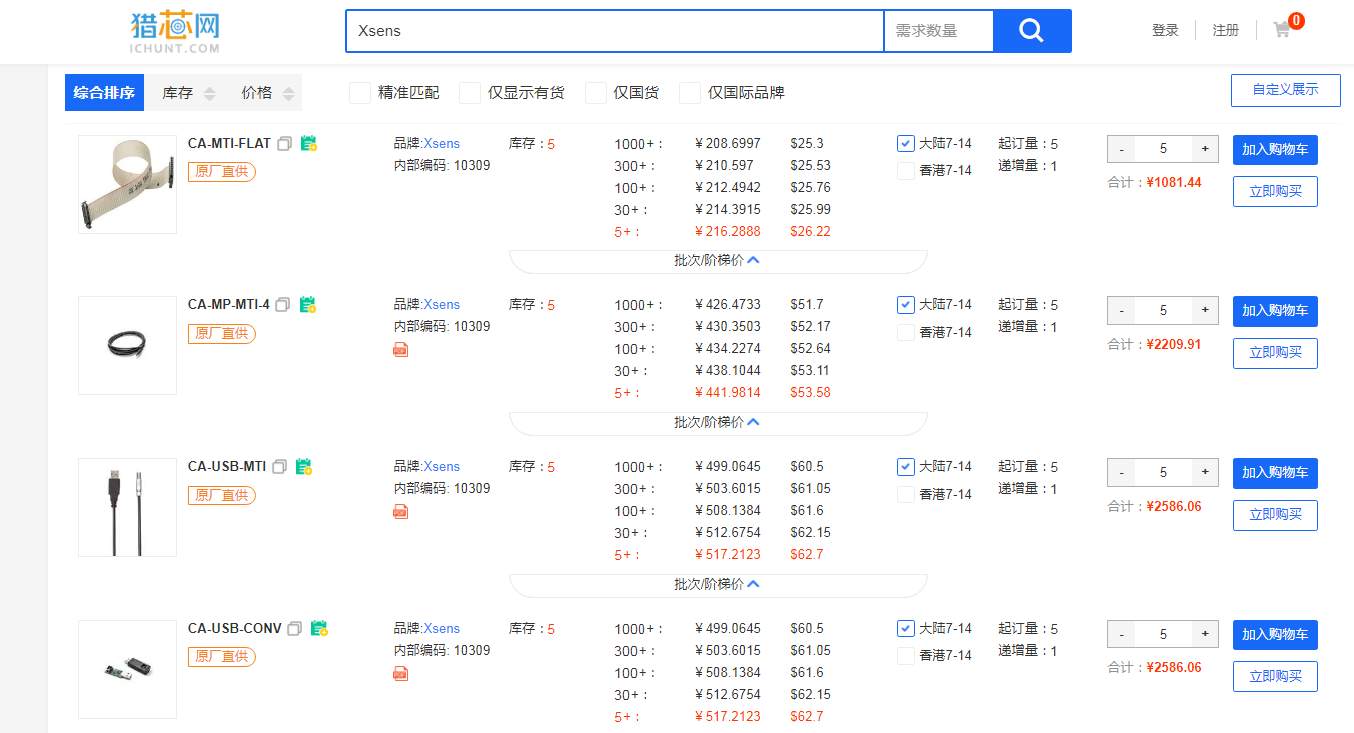Image resolution: width=1354 pixels, height=733 pixels.
Task: Click the 注册 link
Action: [1226, 31]
